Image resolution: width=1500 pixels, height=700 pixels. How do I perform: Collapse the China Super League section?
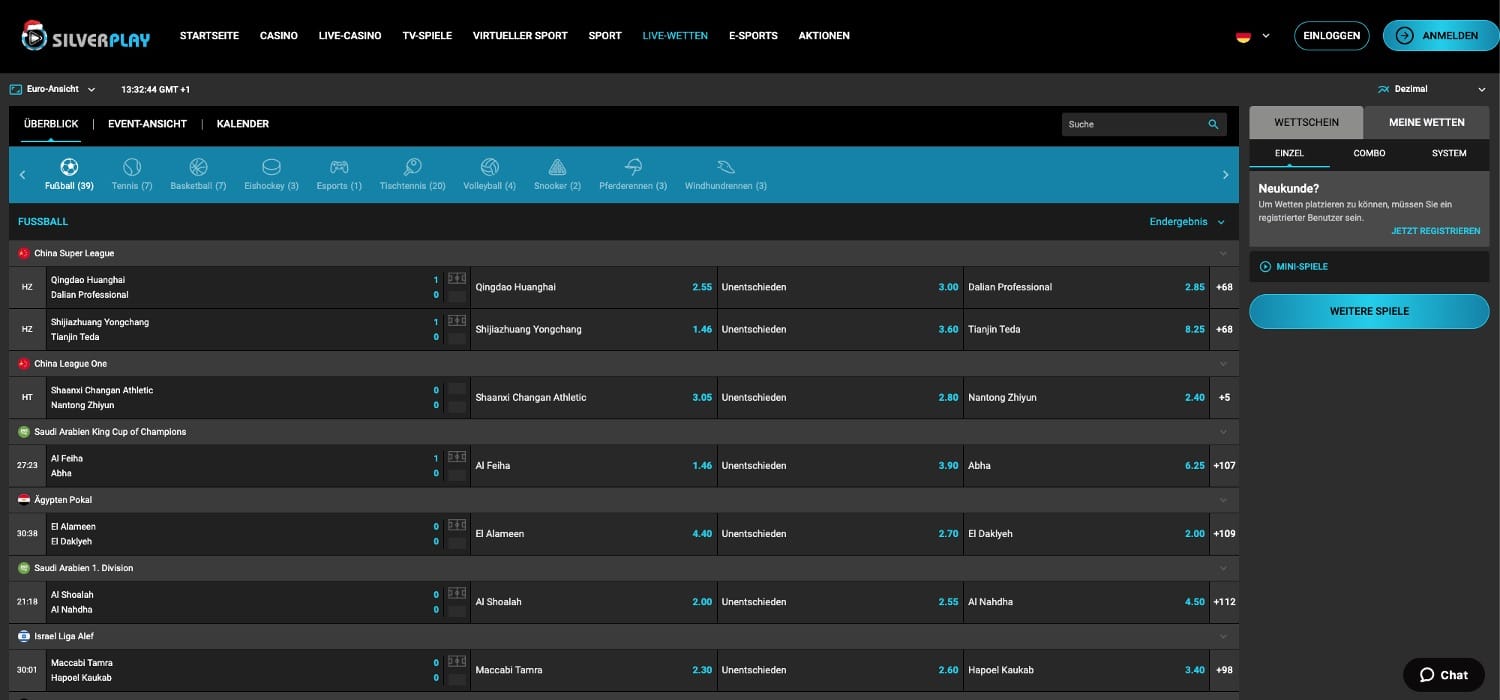pyautogui.click(x=1222, y=254)
